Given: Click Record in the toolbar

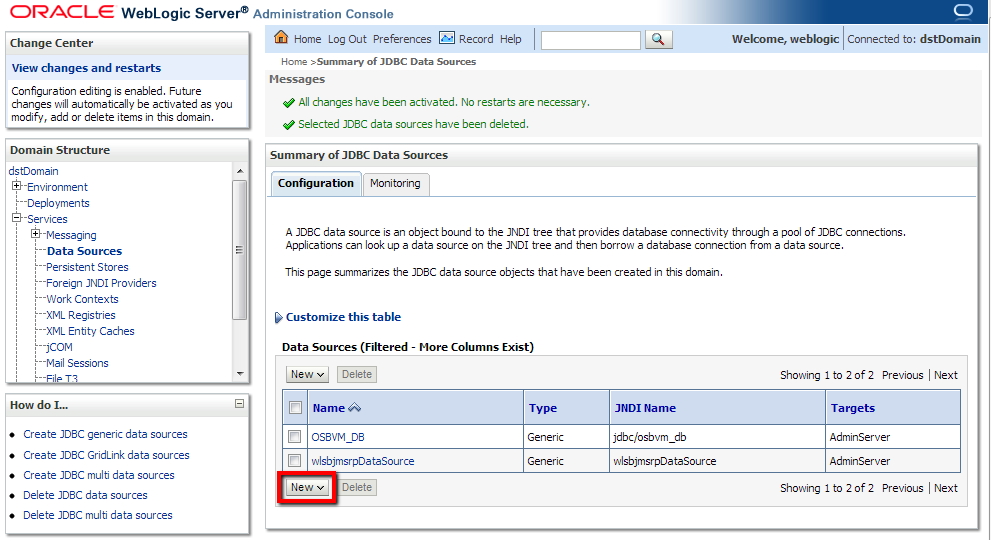Looking at the screenshot, I should (x=476, y=39).
